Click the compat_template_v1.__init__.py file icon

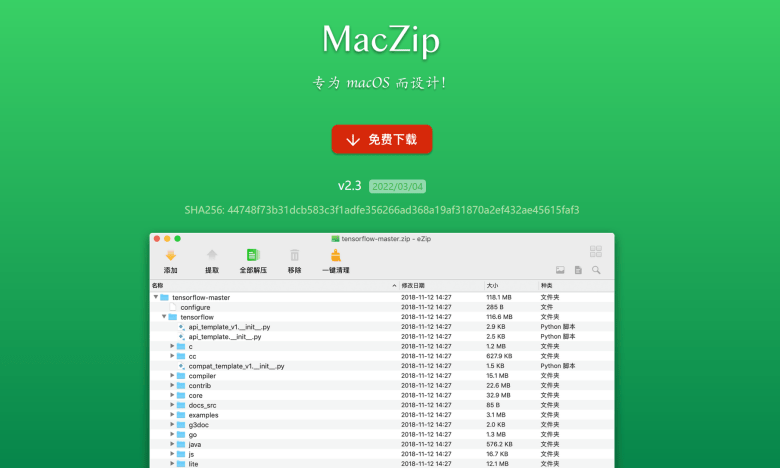point(181,366)
